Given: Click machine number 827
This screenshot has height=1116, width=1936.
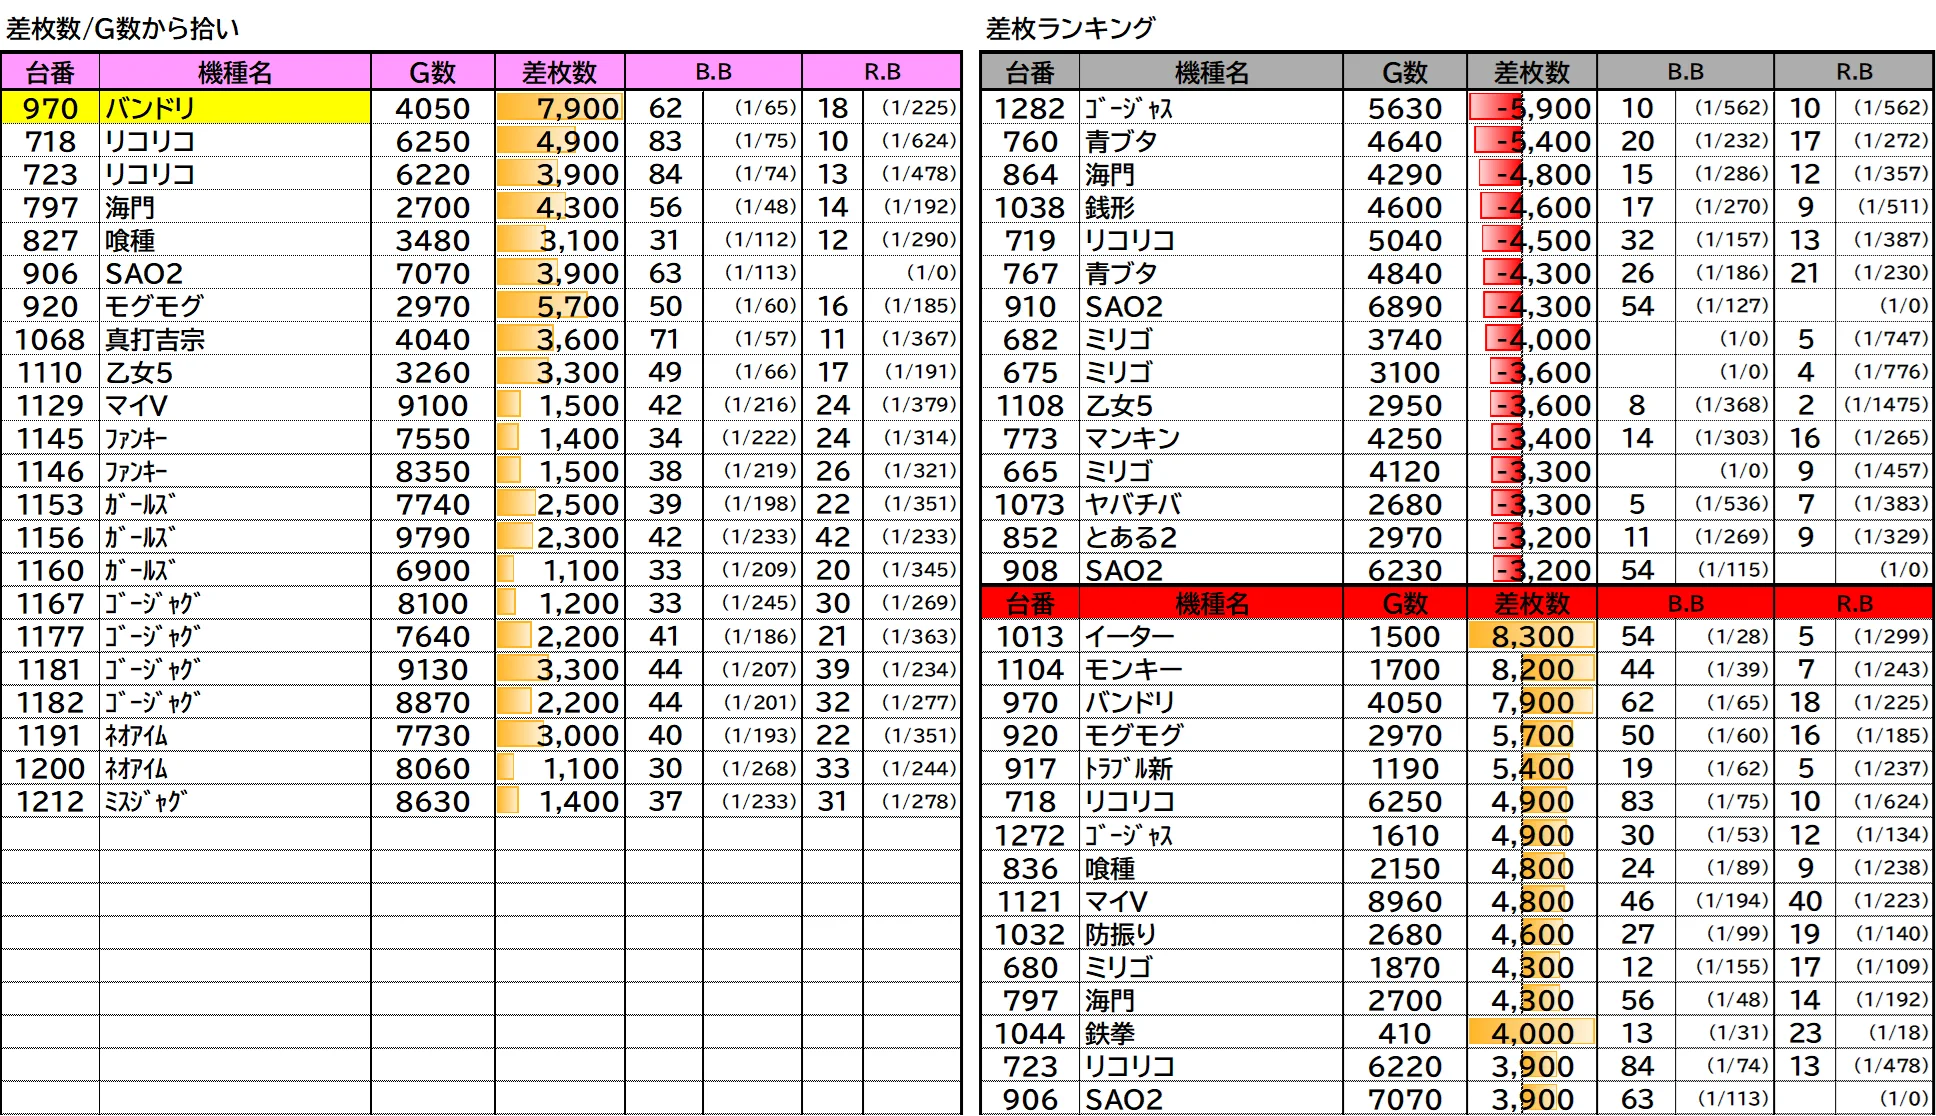Looking at the screenshot, I should pyautogui.click(x=50, y=240).
